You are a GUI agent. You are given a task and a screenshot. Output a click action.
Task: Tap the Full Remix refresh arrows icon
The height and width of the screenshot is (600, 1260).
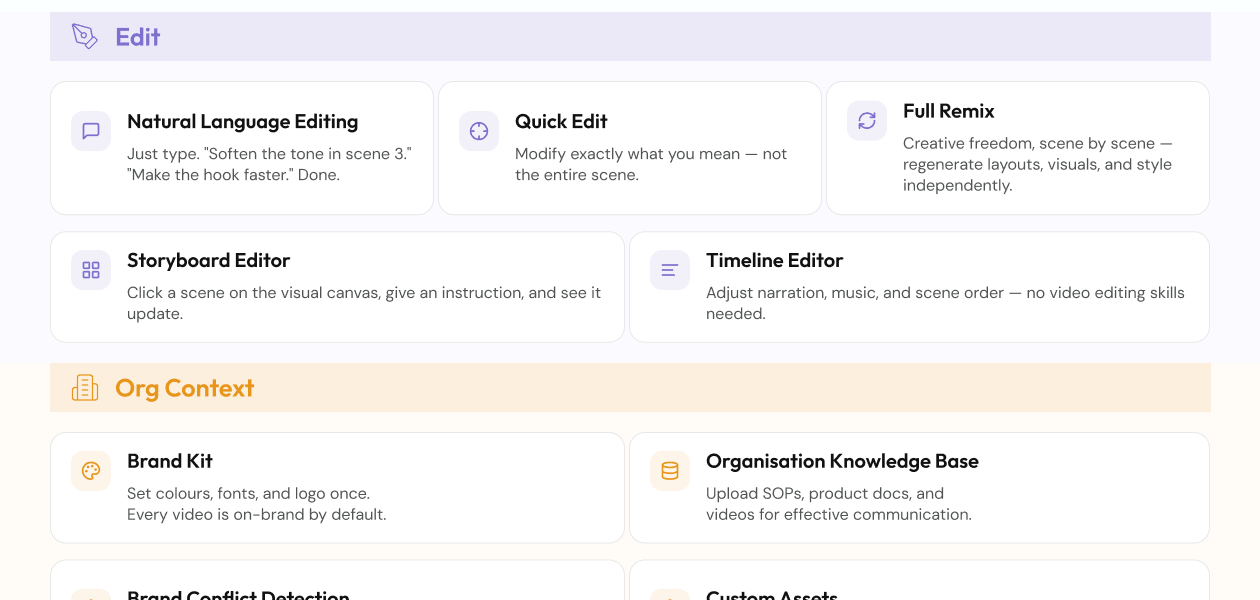[x=867, y=121]
